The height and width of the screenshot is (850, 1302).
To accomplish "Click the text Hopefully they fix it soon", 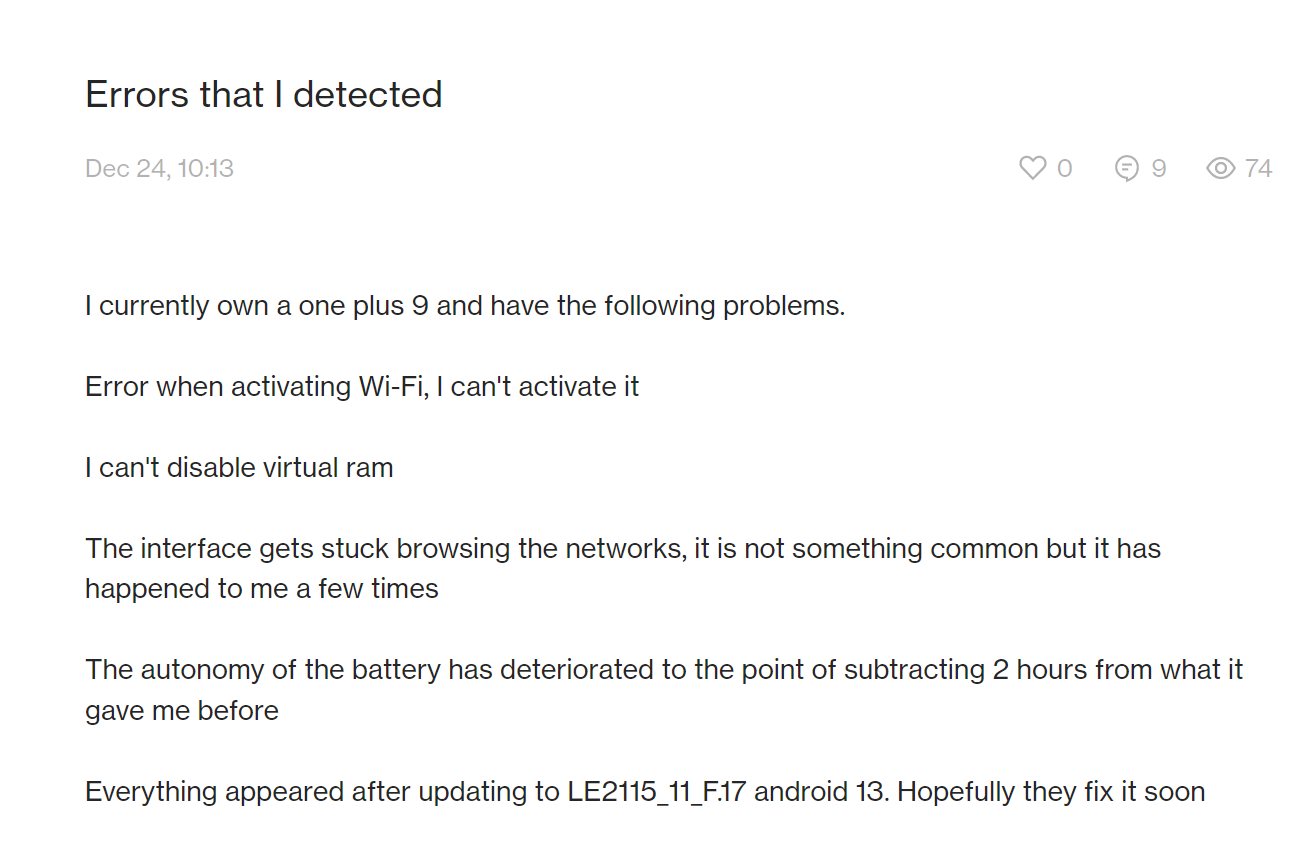I will point(1051,791).
